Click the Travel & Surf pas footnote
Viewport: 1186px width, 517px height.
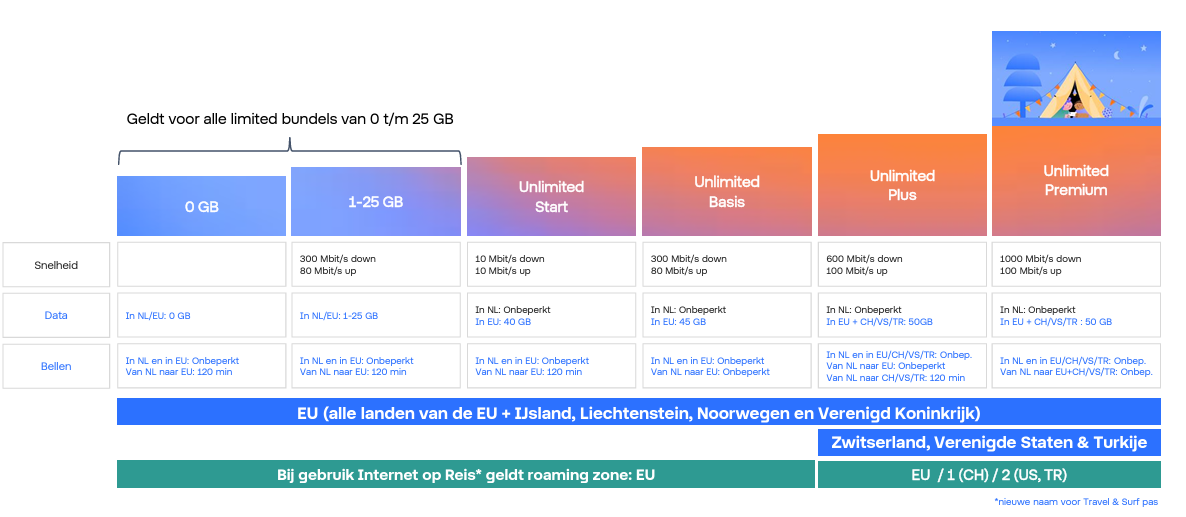(x=1076, y=501)
